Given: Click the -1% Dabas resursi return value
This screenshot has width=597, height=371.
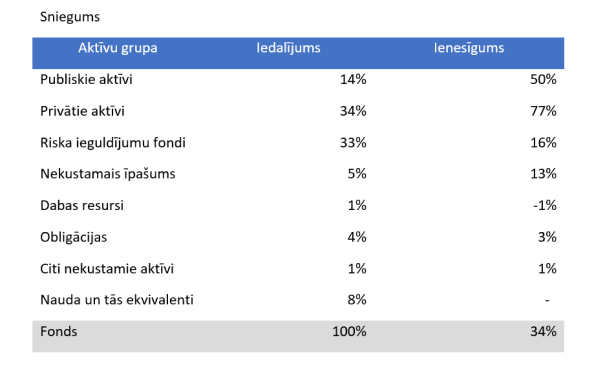Looking at the screenshot, I should point(545,206).
